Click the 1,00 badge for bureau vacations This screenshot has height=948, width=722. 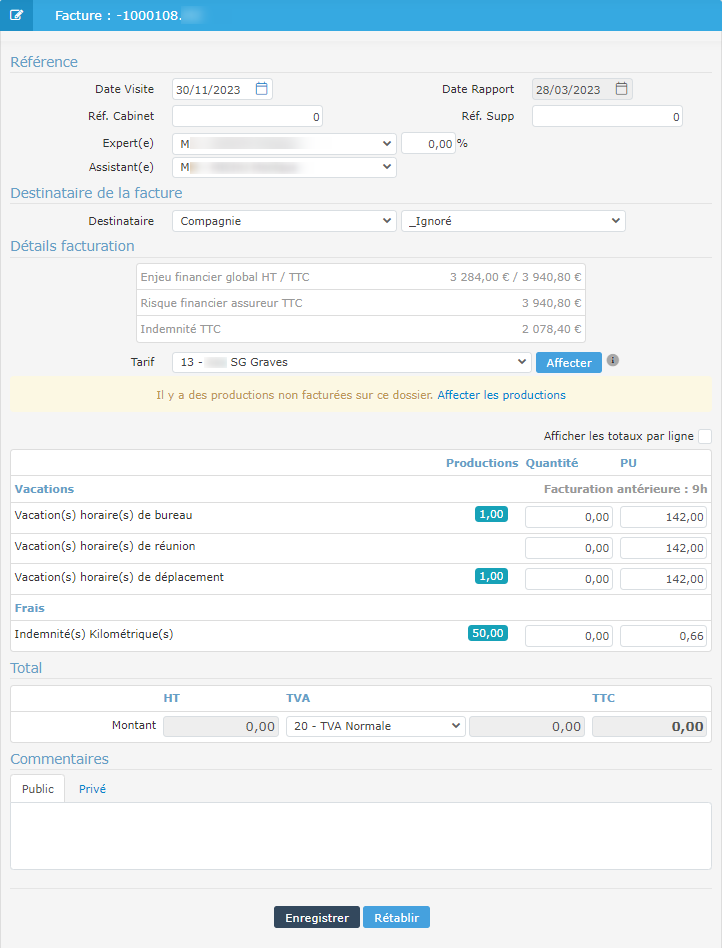(x=491, y=515)
